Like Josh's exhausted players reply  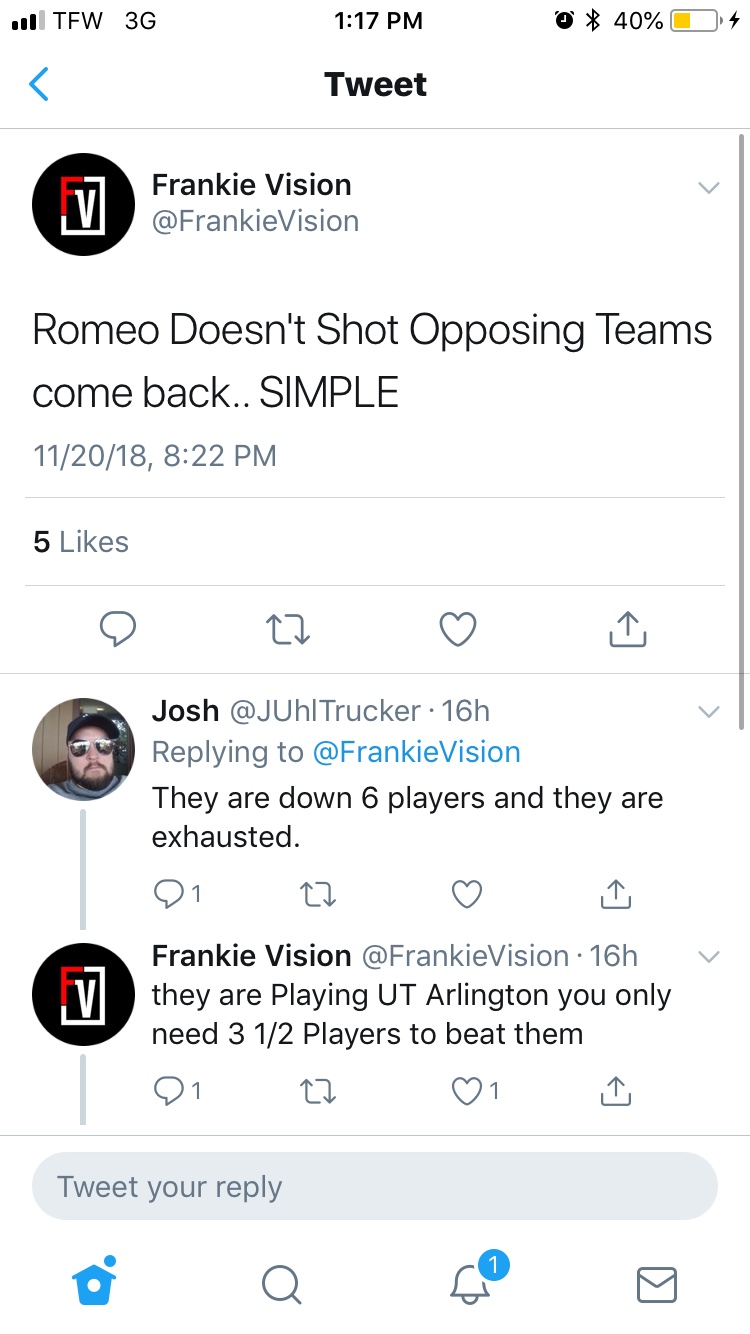467,894
